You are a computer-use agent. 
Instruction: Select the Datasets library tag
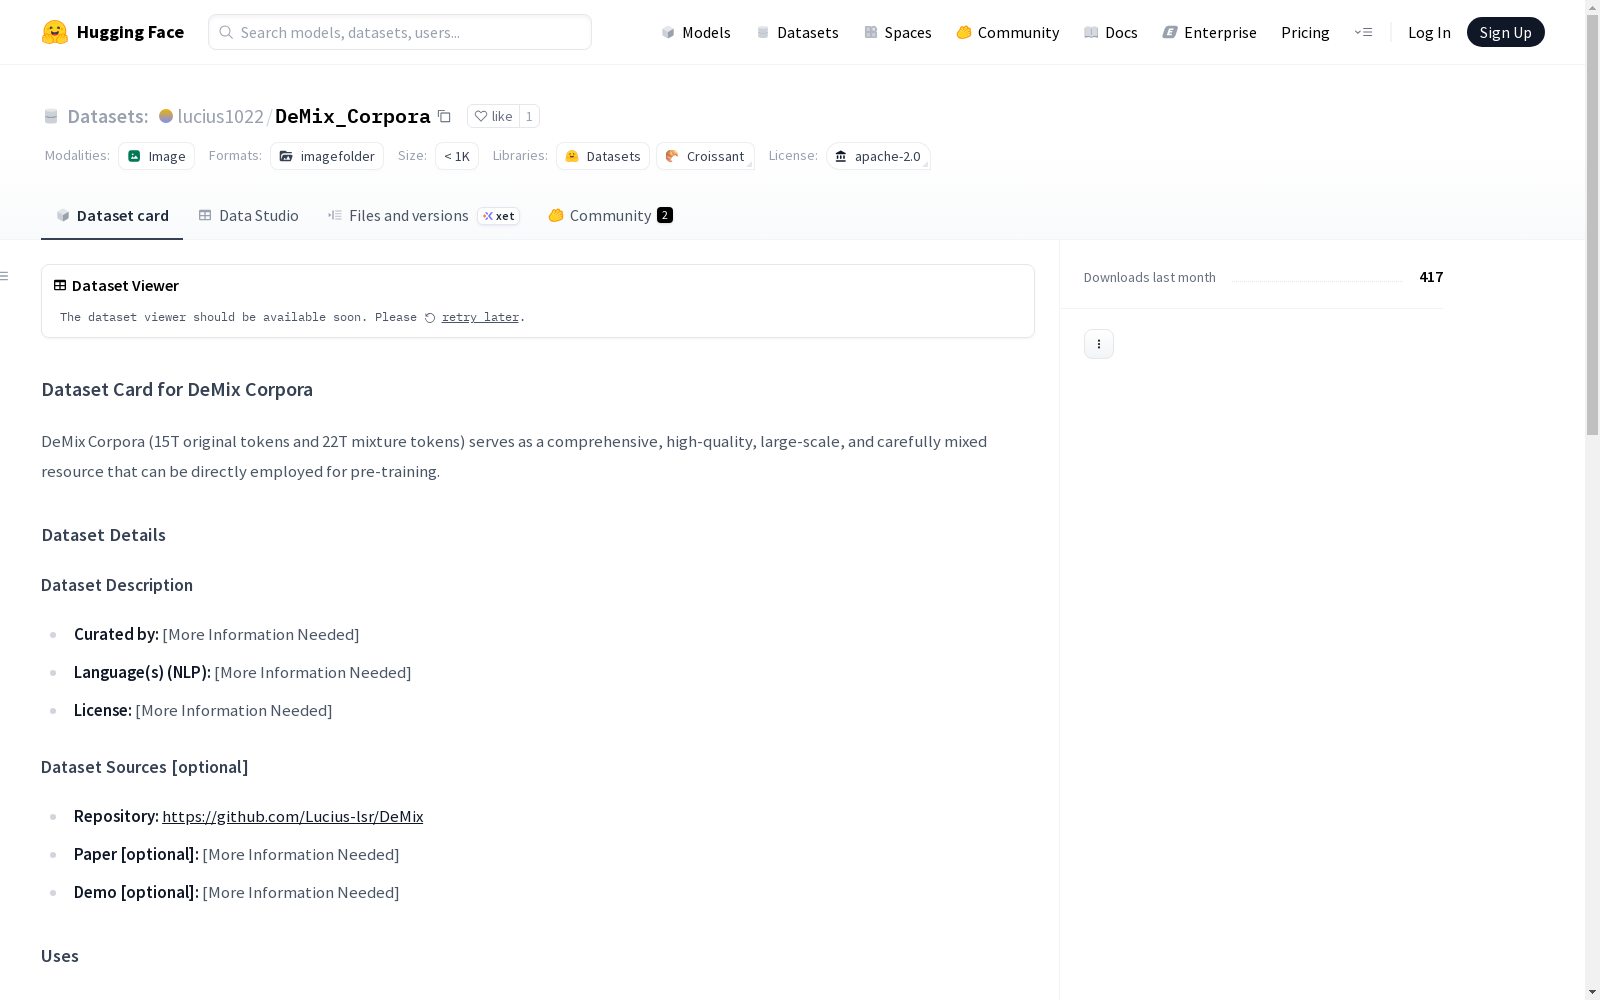click(x=603, y=156)
